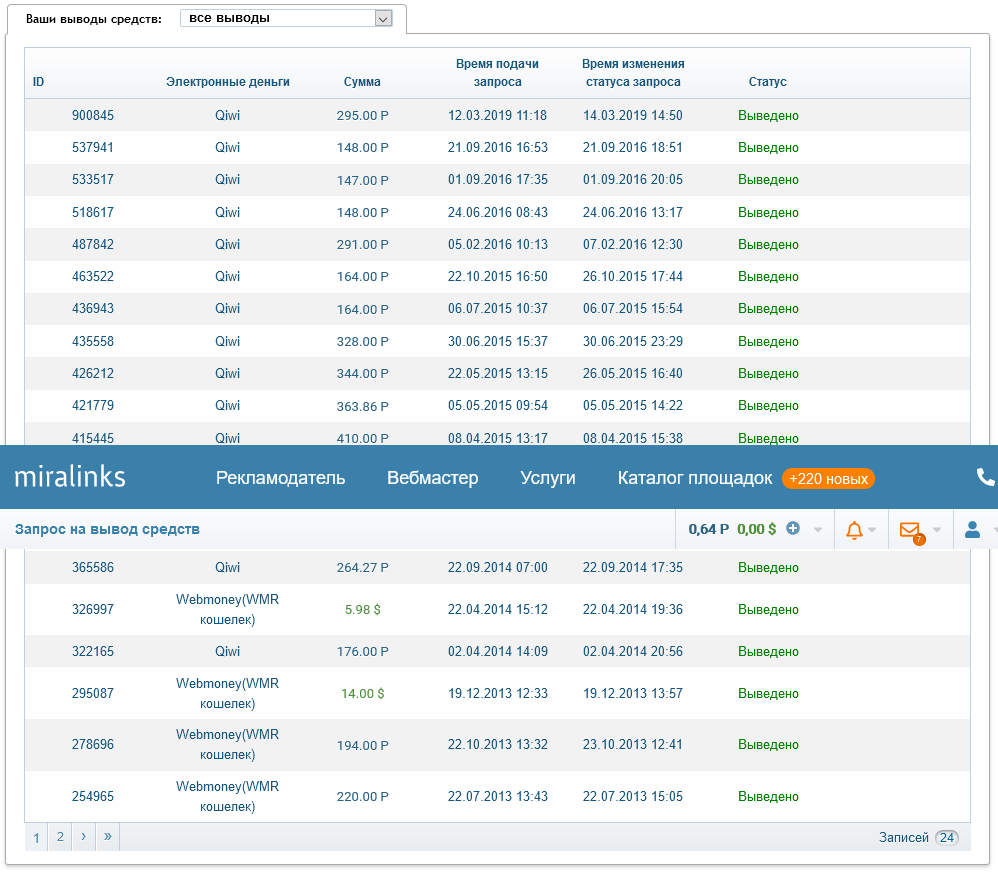This screenshot has width=998, height=872.
Task: Expand the balance dropdown arrow
Action: click(x=818, y=530)
